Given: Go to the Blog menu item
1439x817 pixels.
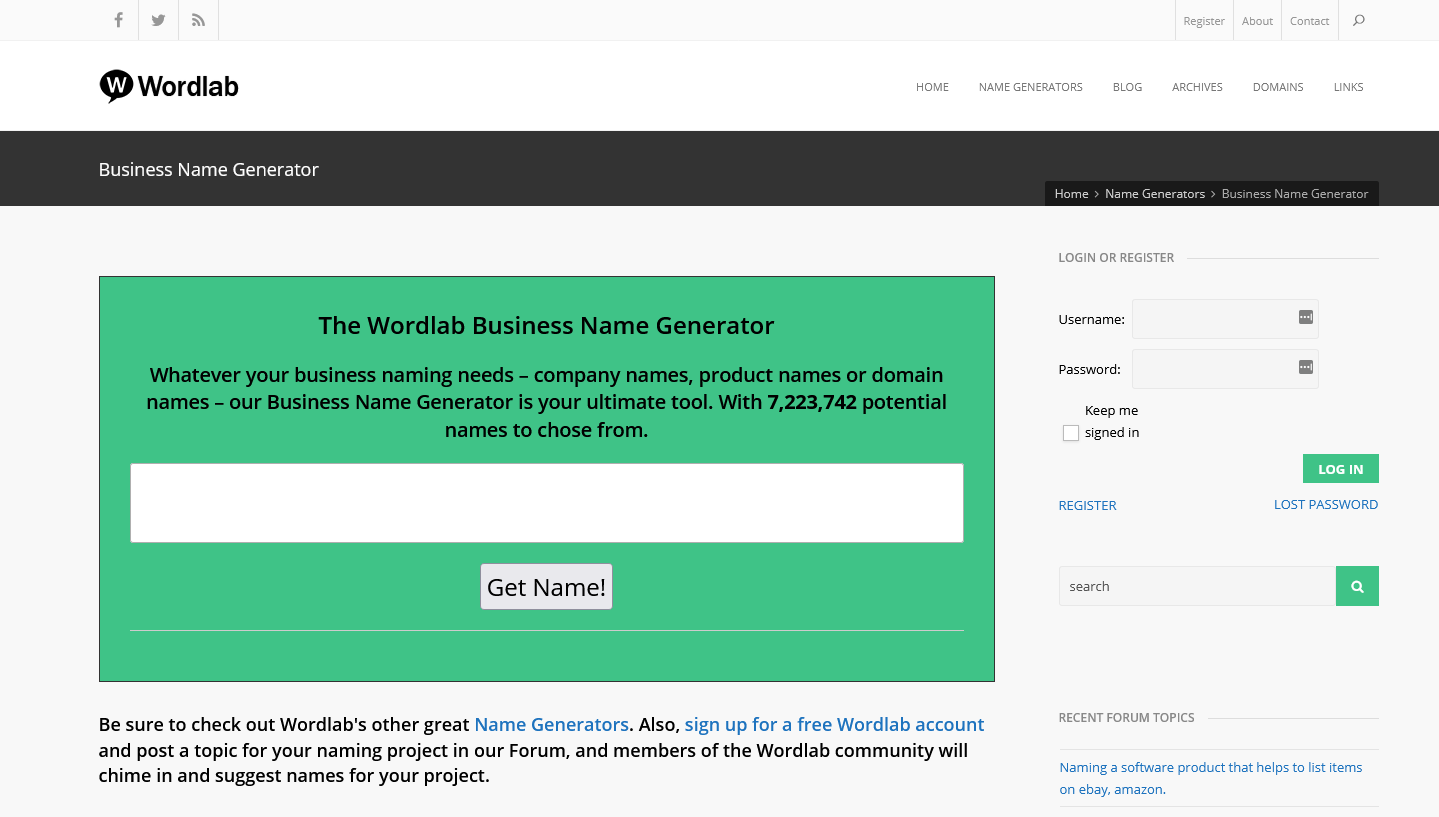Looking at the screenshot, I should [1127, 87].
